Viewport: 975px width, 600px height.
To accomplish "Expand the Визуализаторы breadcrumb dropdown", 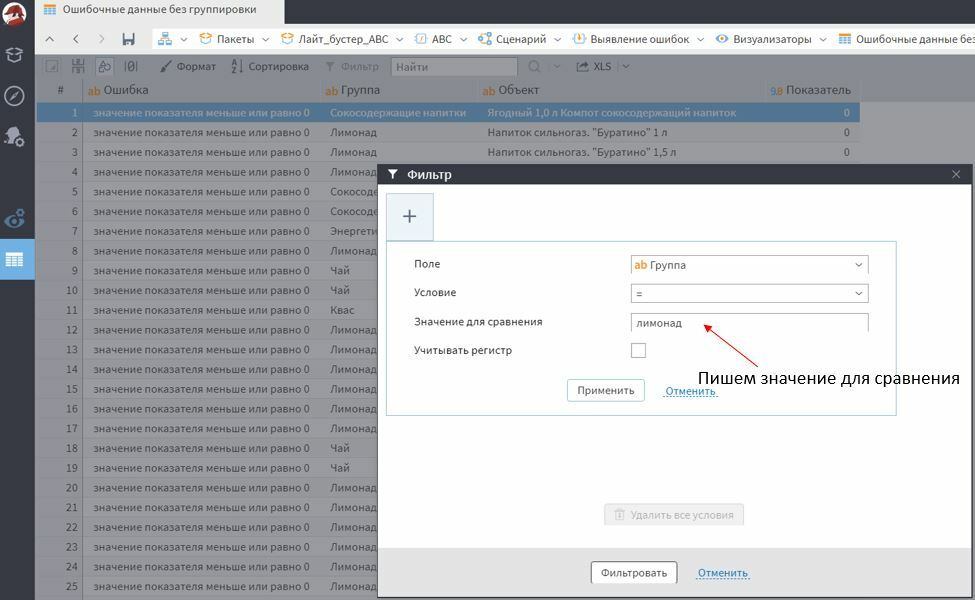I will (x=823, y=39).
